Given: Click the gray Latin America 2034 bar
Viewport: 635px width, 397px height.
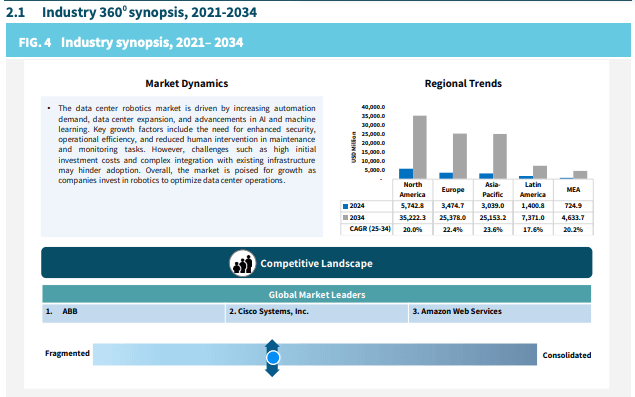Looking at the screenshot, I should tap(540, 172).
